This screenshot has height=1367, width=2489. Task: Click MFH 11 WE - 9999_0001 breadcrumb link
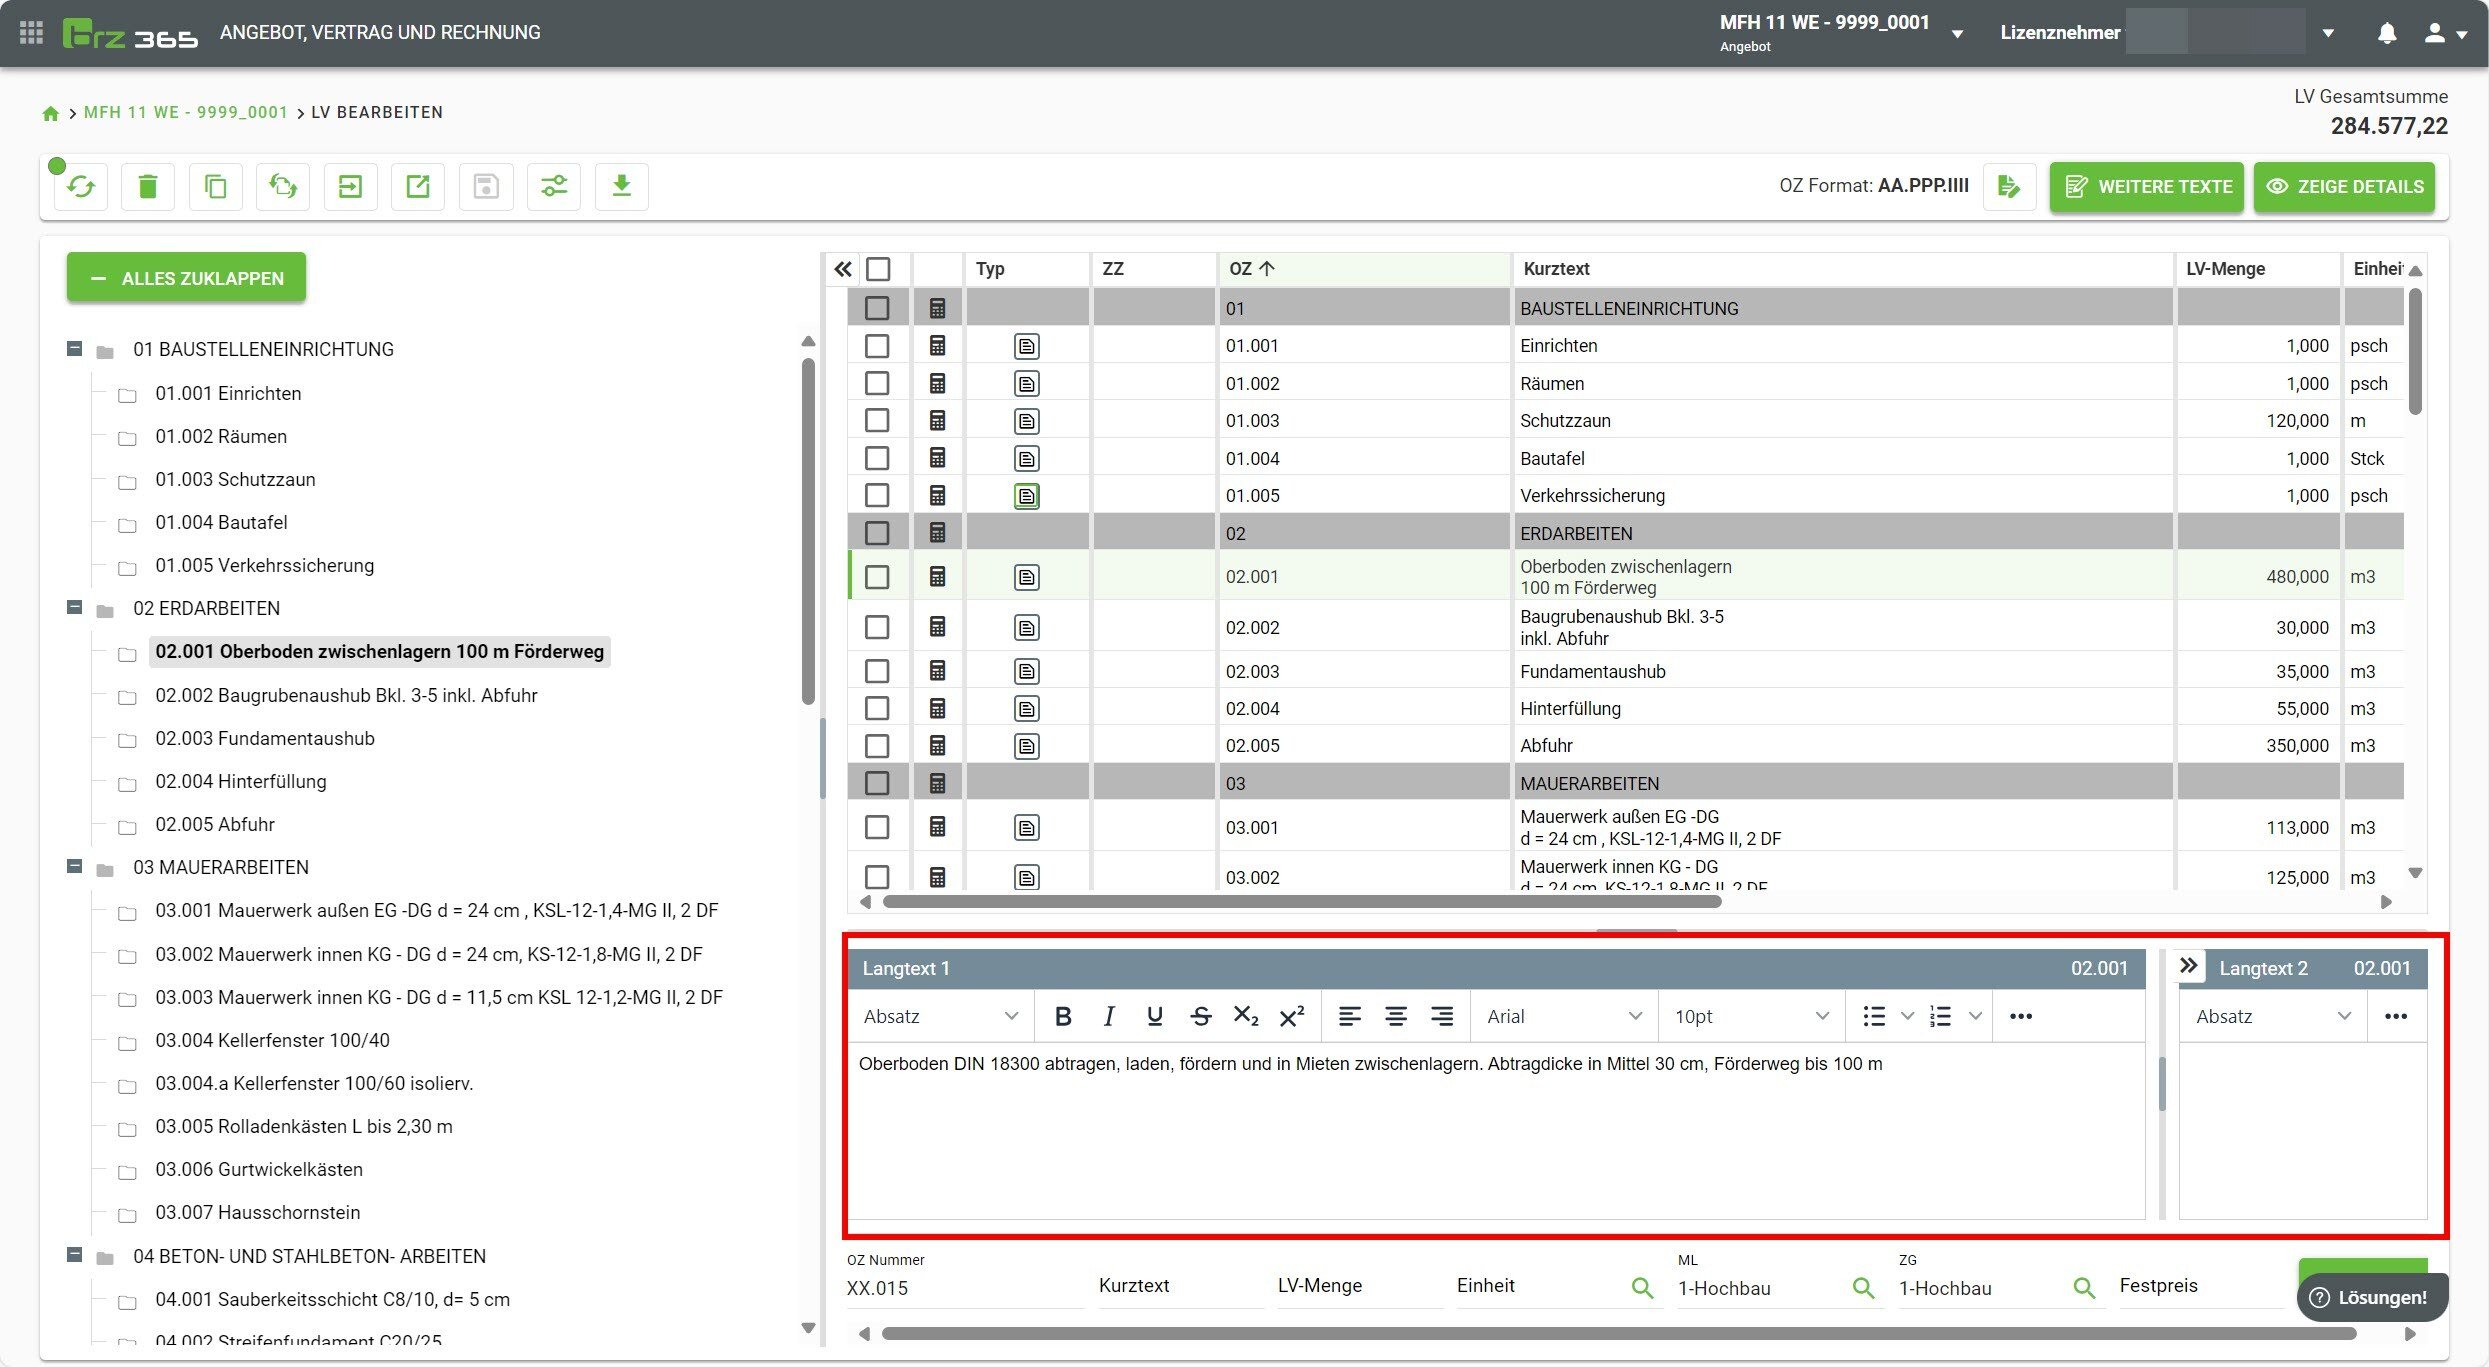tap(185, 112)
